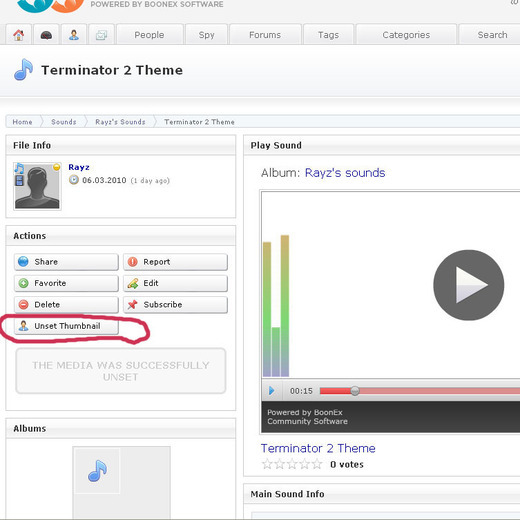Share this sound file
This screenshot has height=520, width=520.
point(66,262)
